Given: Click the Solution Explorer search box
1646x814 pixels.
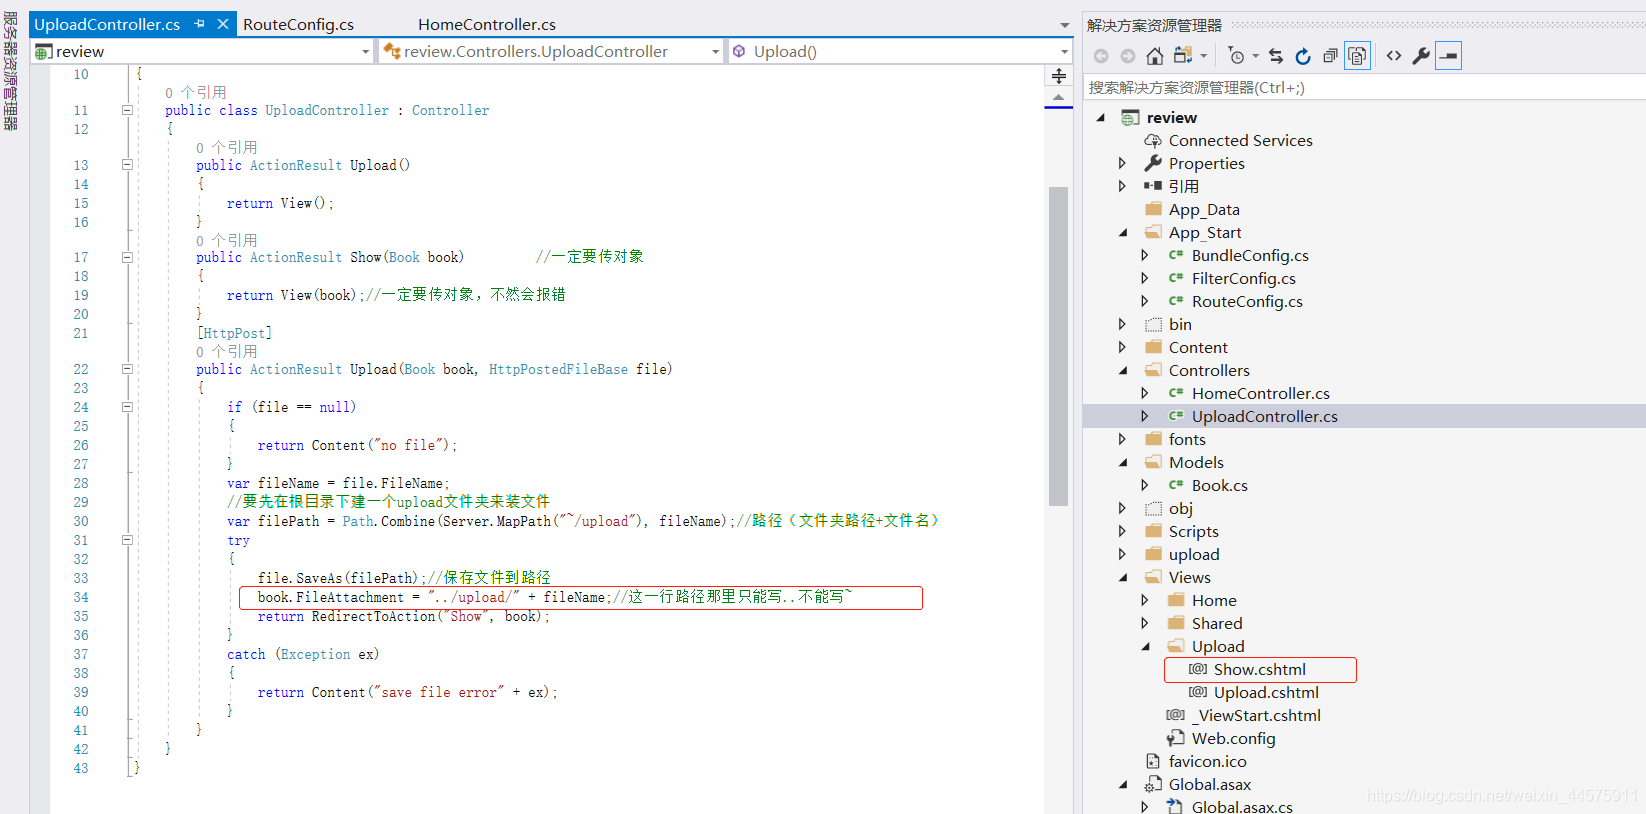Looking at the screenshot, I should point(1364,88).
